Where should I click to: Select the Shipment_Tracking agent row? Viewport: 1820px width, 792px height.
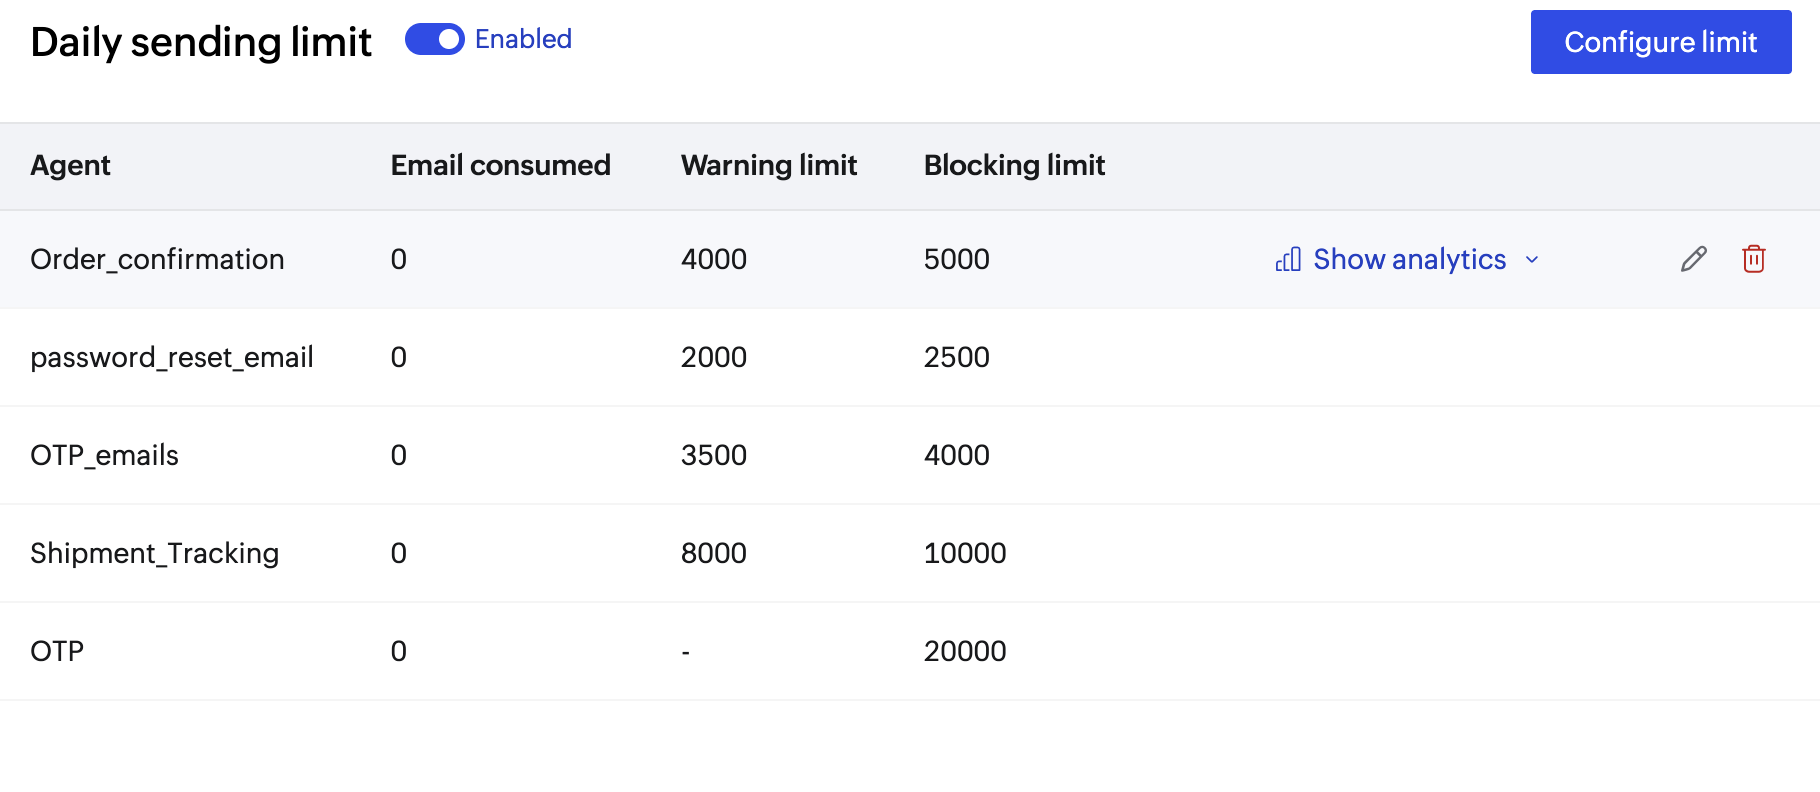tap(154, 554)
